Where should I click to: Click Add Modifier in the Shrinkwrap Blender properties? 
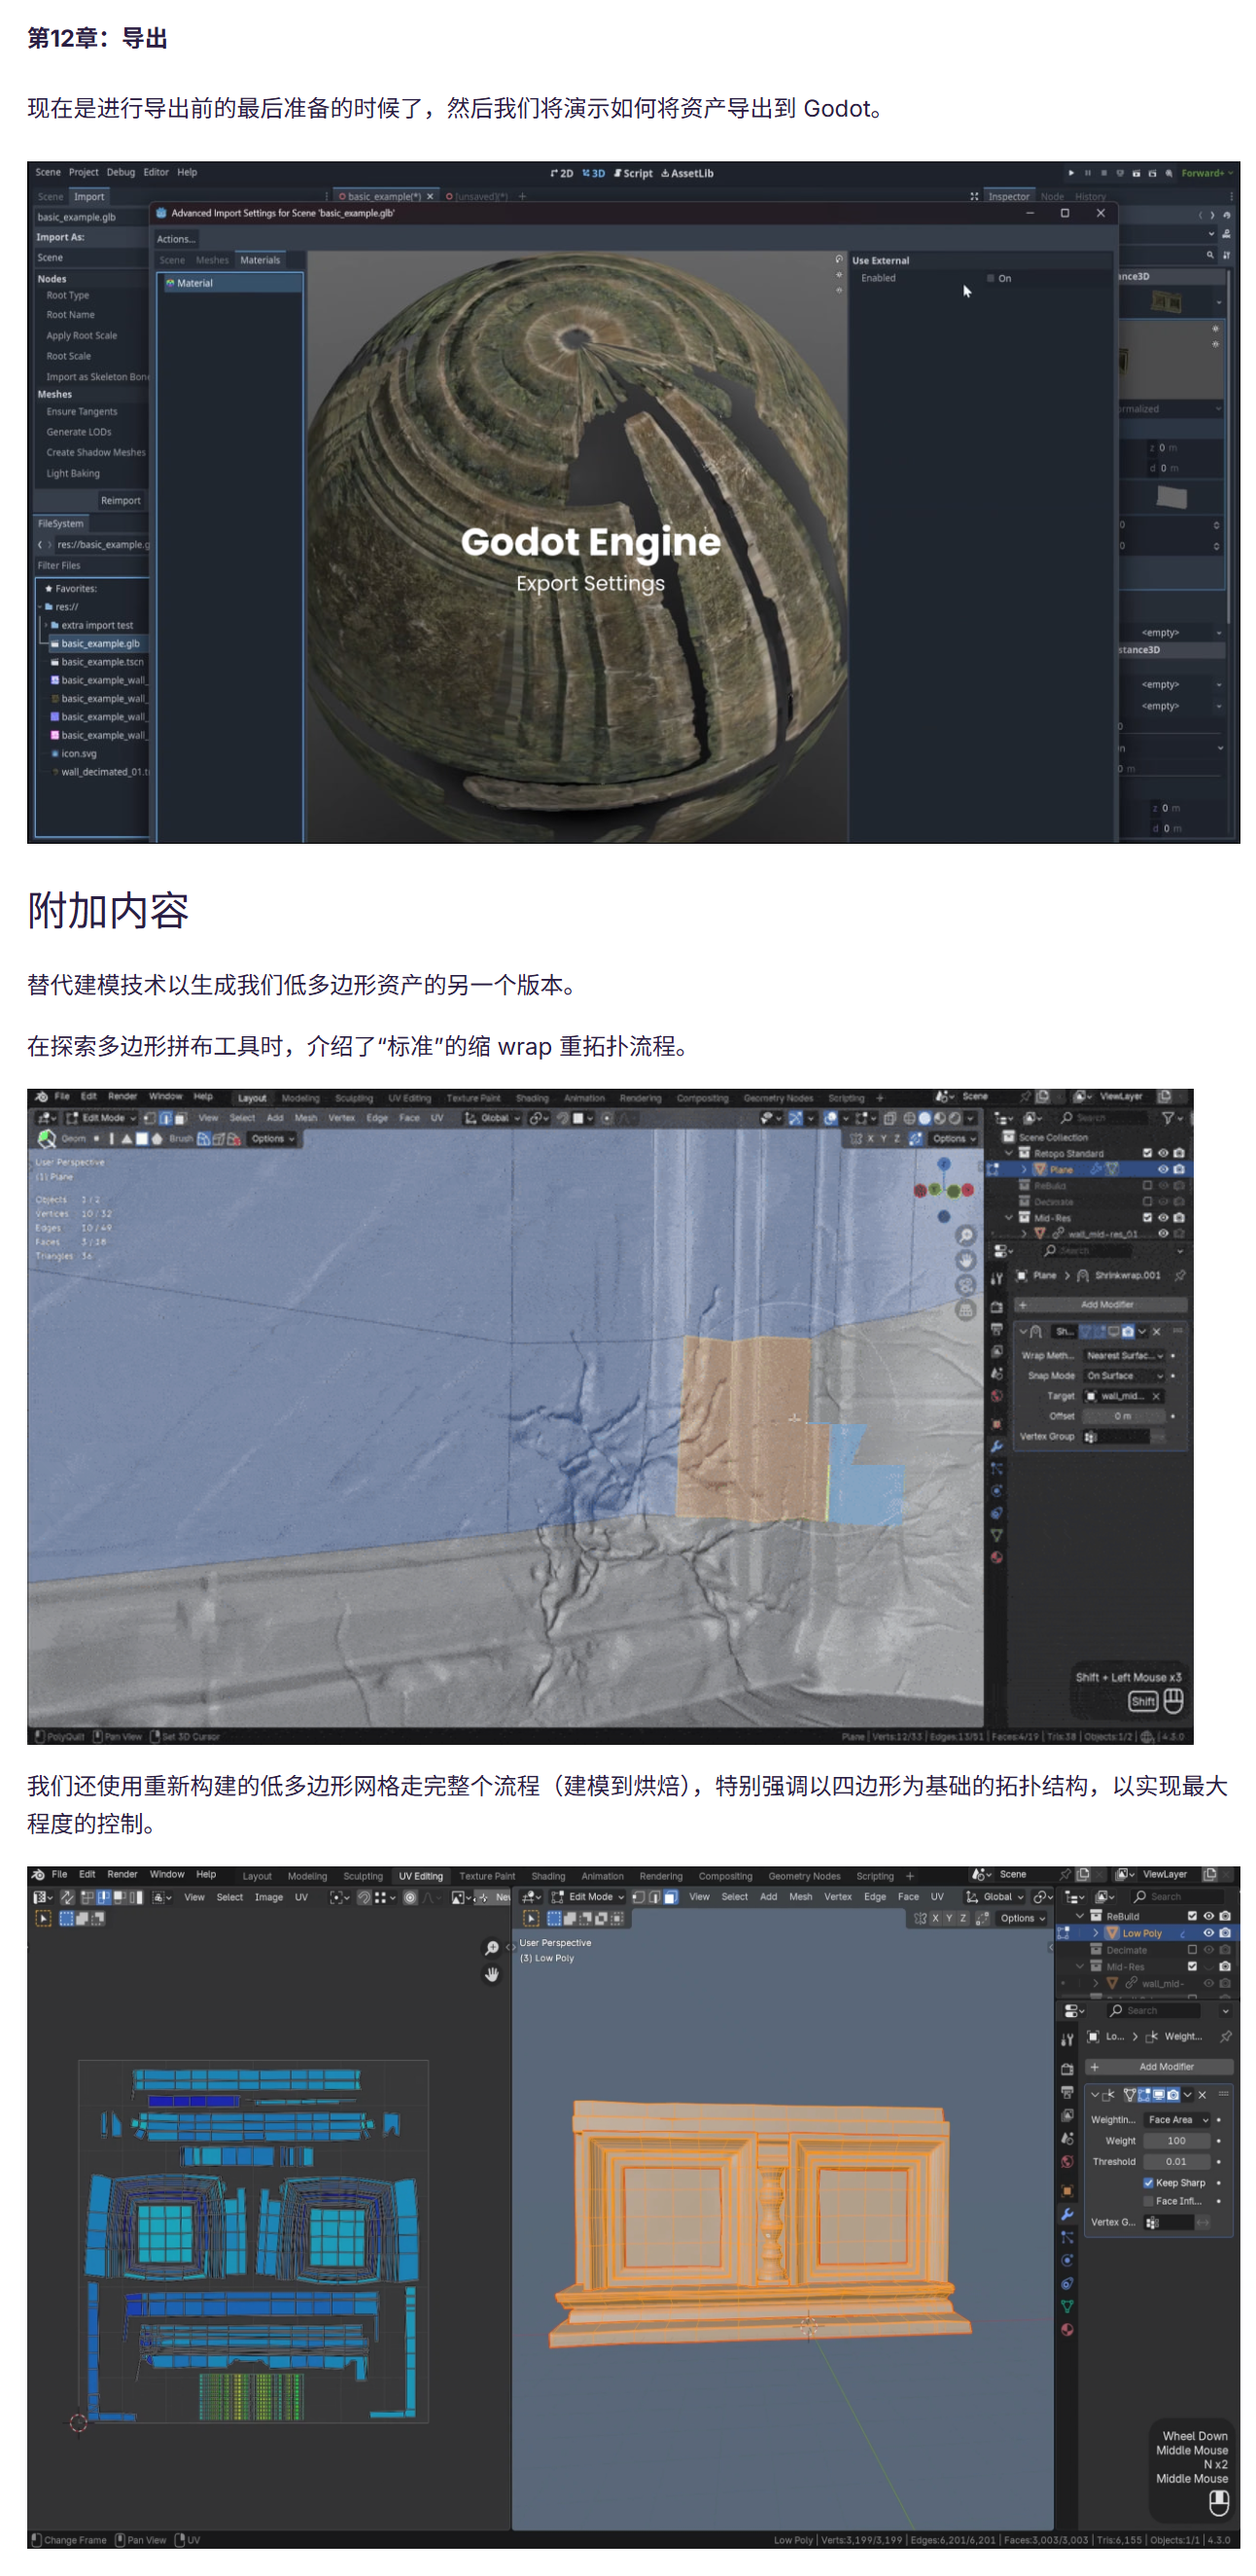[1101, 1305]
